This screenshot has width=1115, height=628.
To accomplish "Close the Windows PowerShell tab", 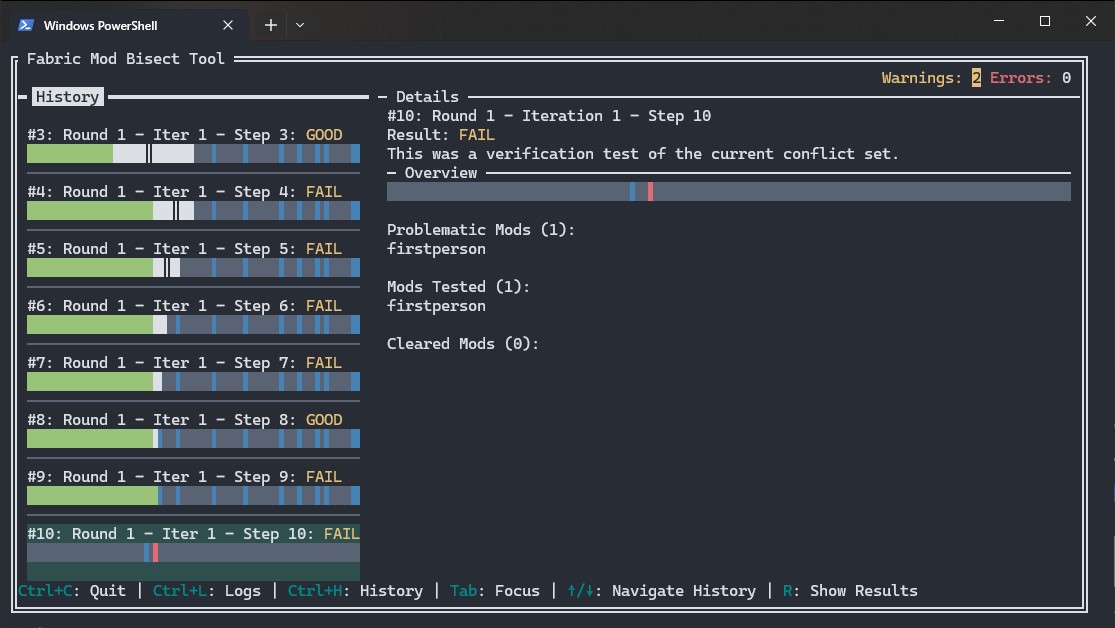I will pos(228,25).
